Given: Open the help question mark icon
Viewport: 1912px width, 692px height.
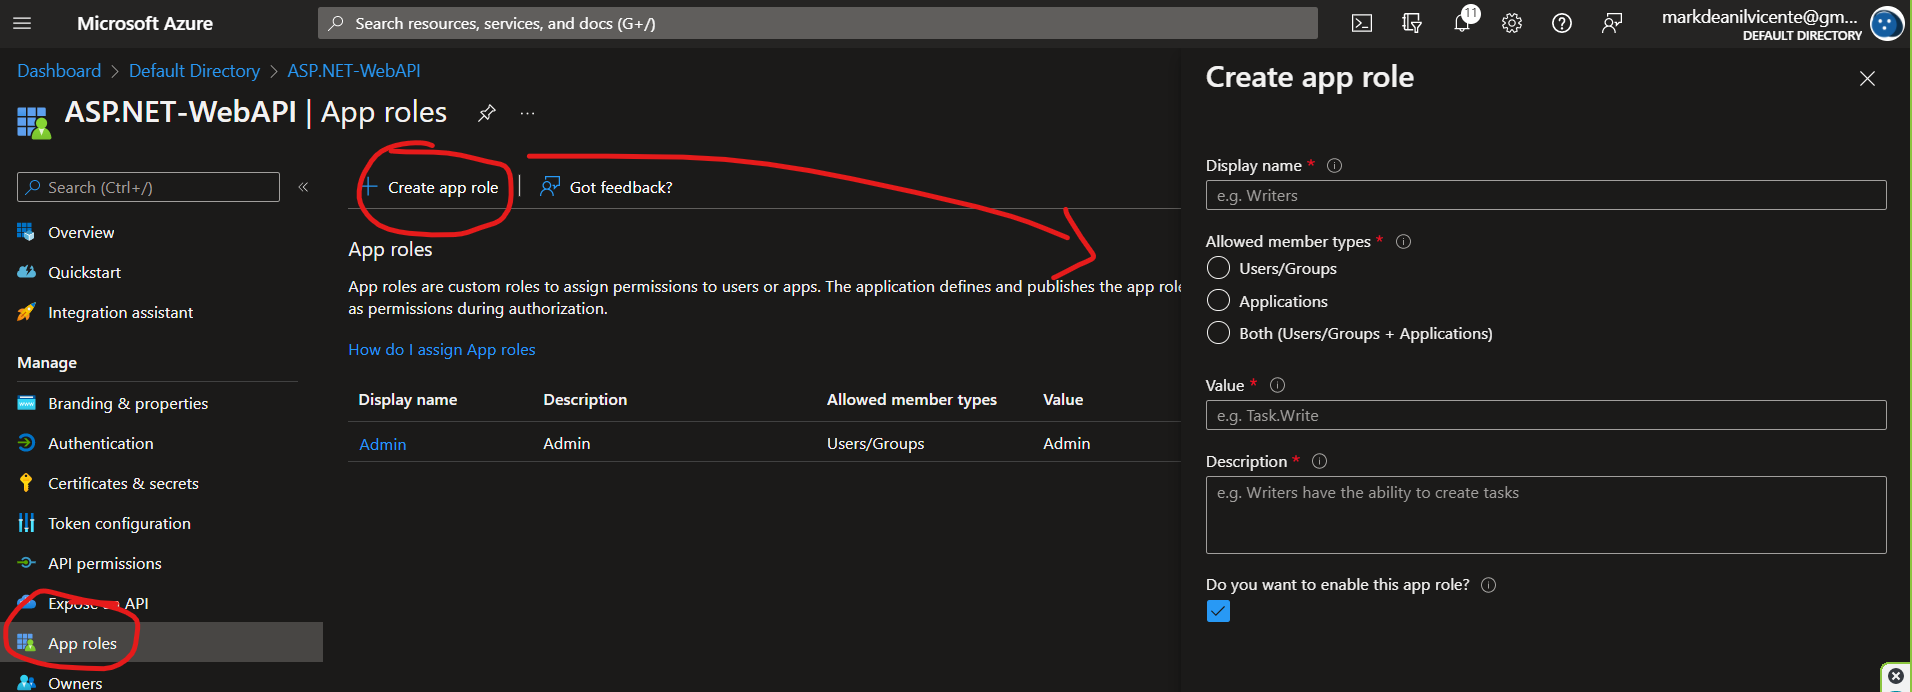Looking at the screenshot, I should coord(1562,23).
